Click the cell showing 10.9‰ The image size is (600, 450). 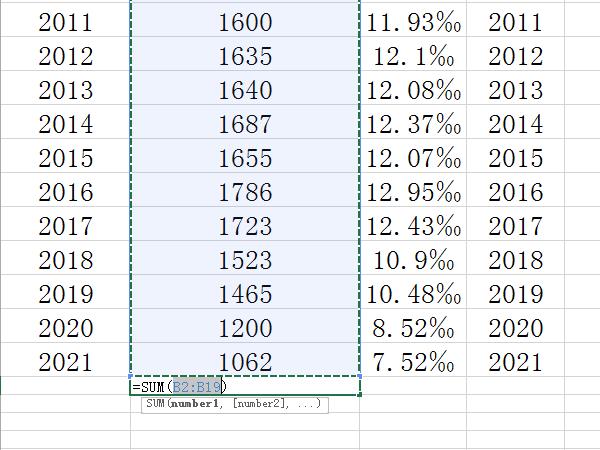pyautogui.click(x=413, y=260)
